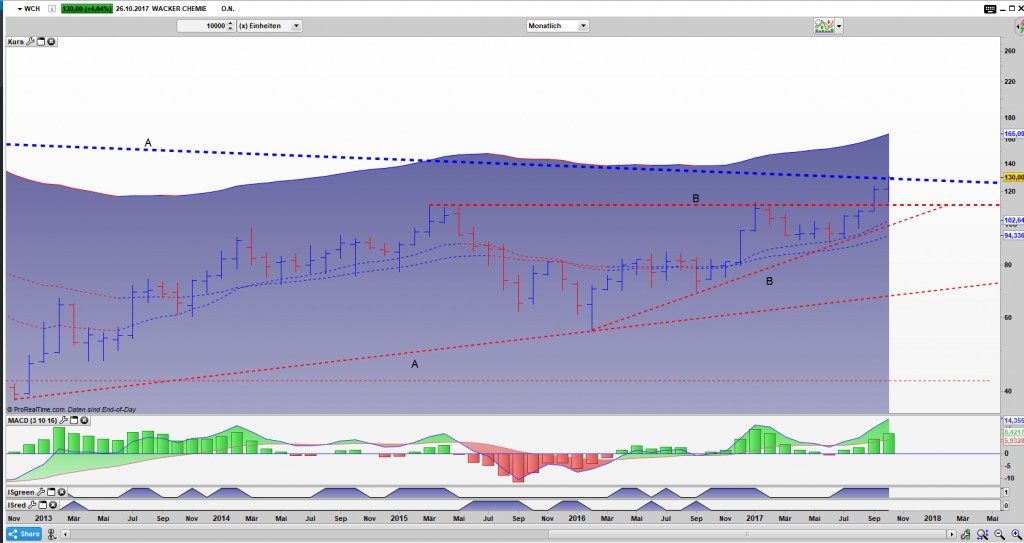Screen dimensions: 1024x543
Task: Click the 2015 label on time axis
Action: [399, 518]
